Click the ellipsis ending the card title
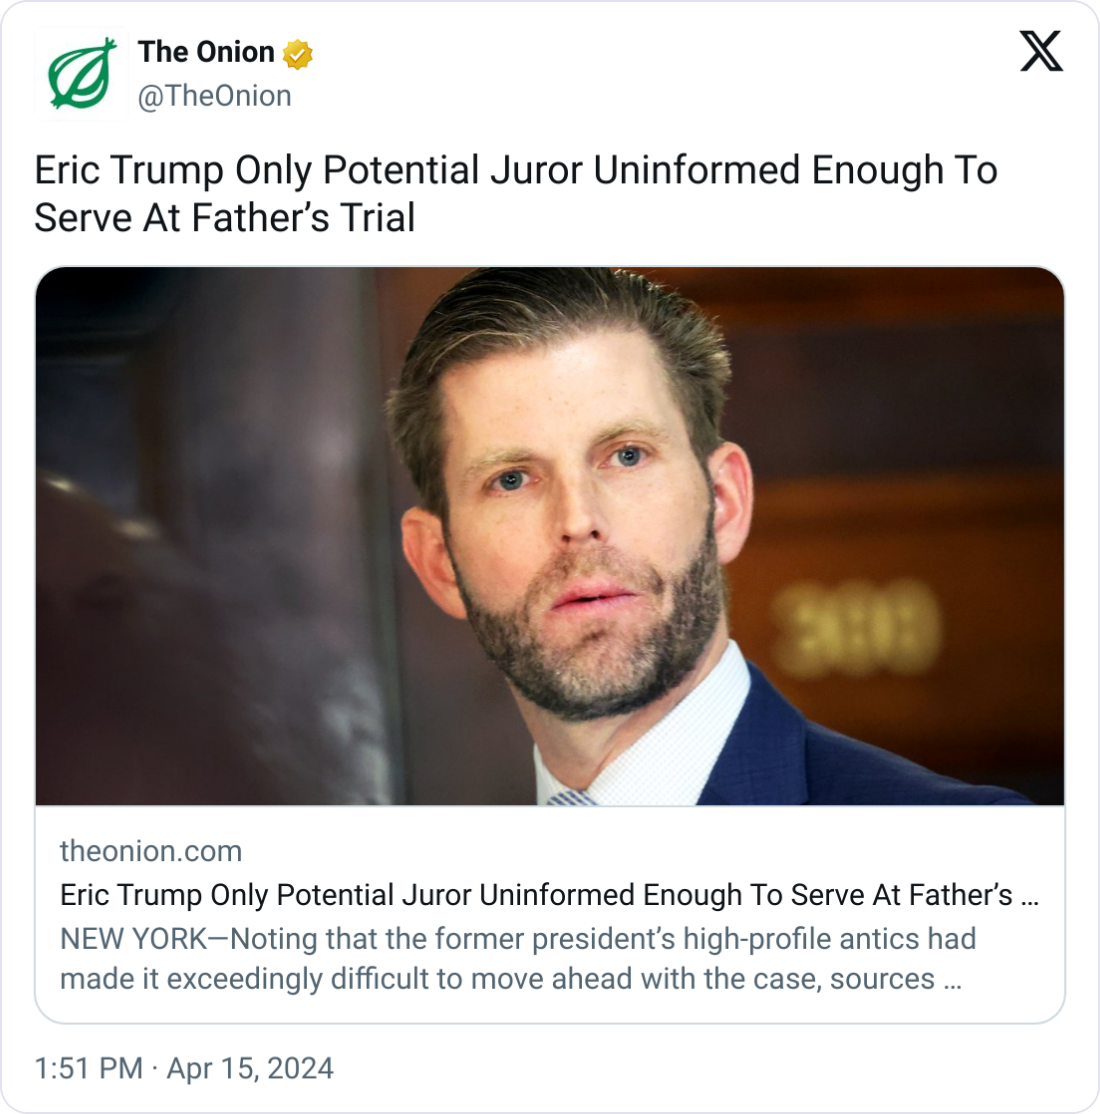This screenshot has width=1100, height=1114. click(1028, 896)
